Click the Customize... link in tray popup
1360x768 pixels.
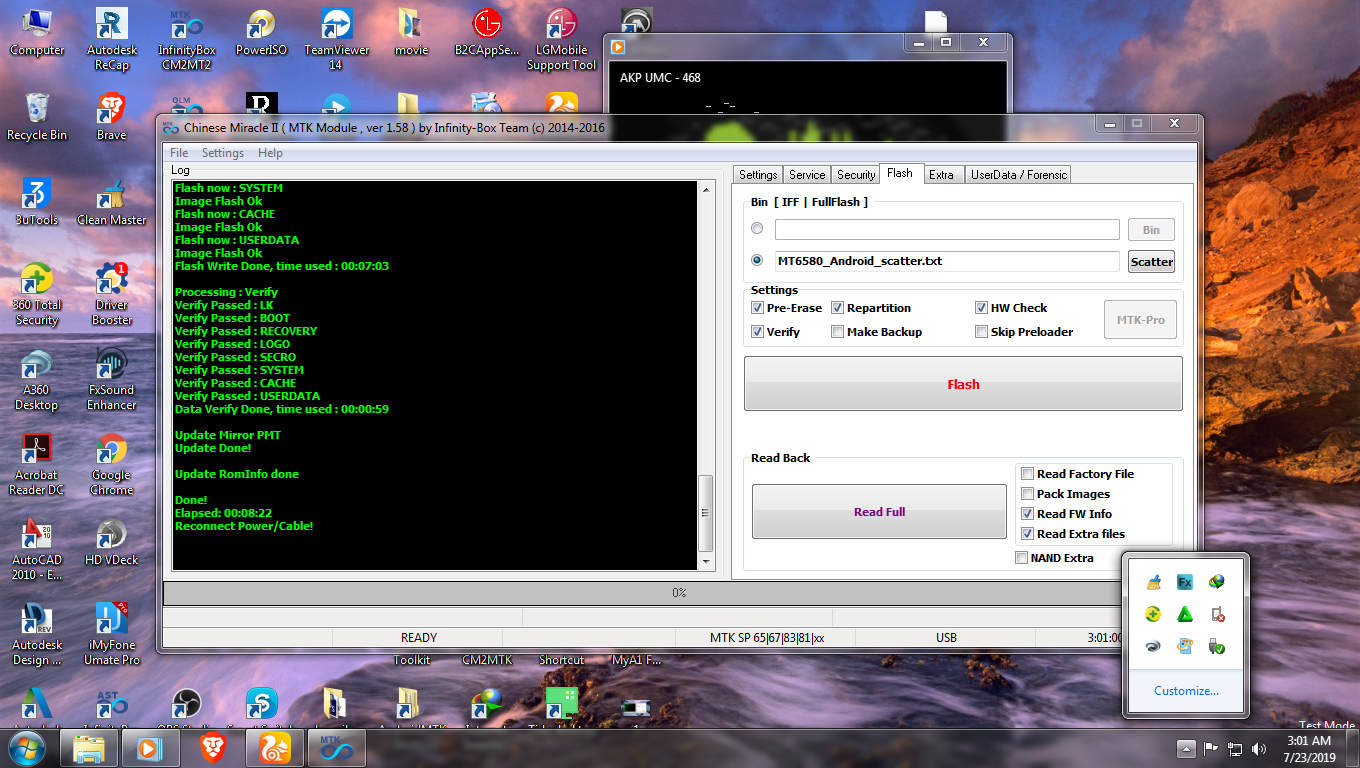[1186, 691]
